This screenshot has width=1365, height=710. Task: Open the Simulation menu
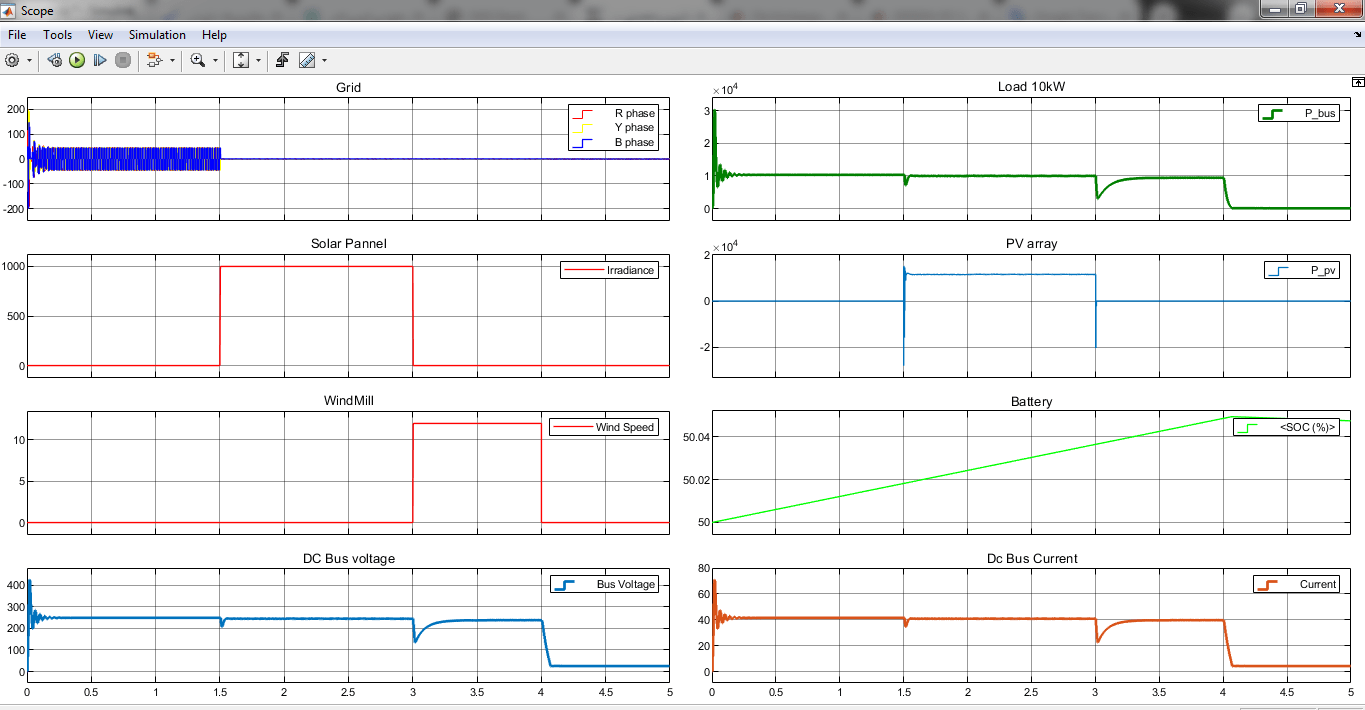coord(157,35)
